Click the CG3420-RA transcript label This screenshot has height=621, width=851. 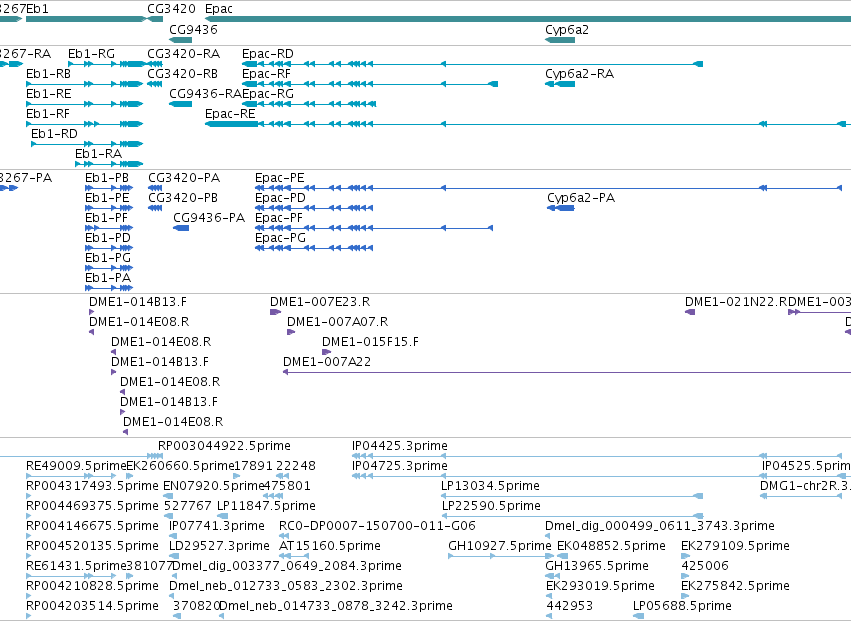pyautogui.click(x=183, y=54)
